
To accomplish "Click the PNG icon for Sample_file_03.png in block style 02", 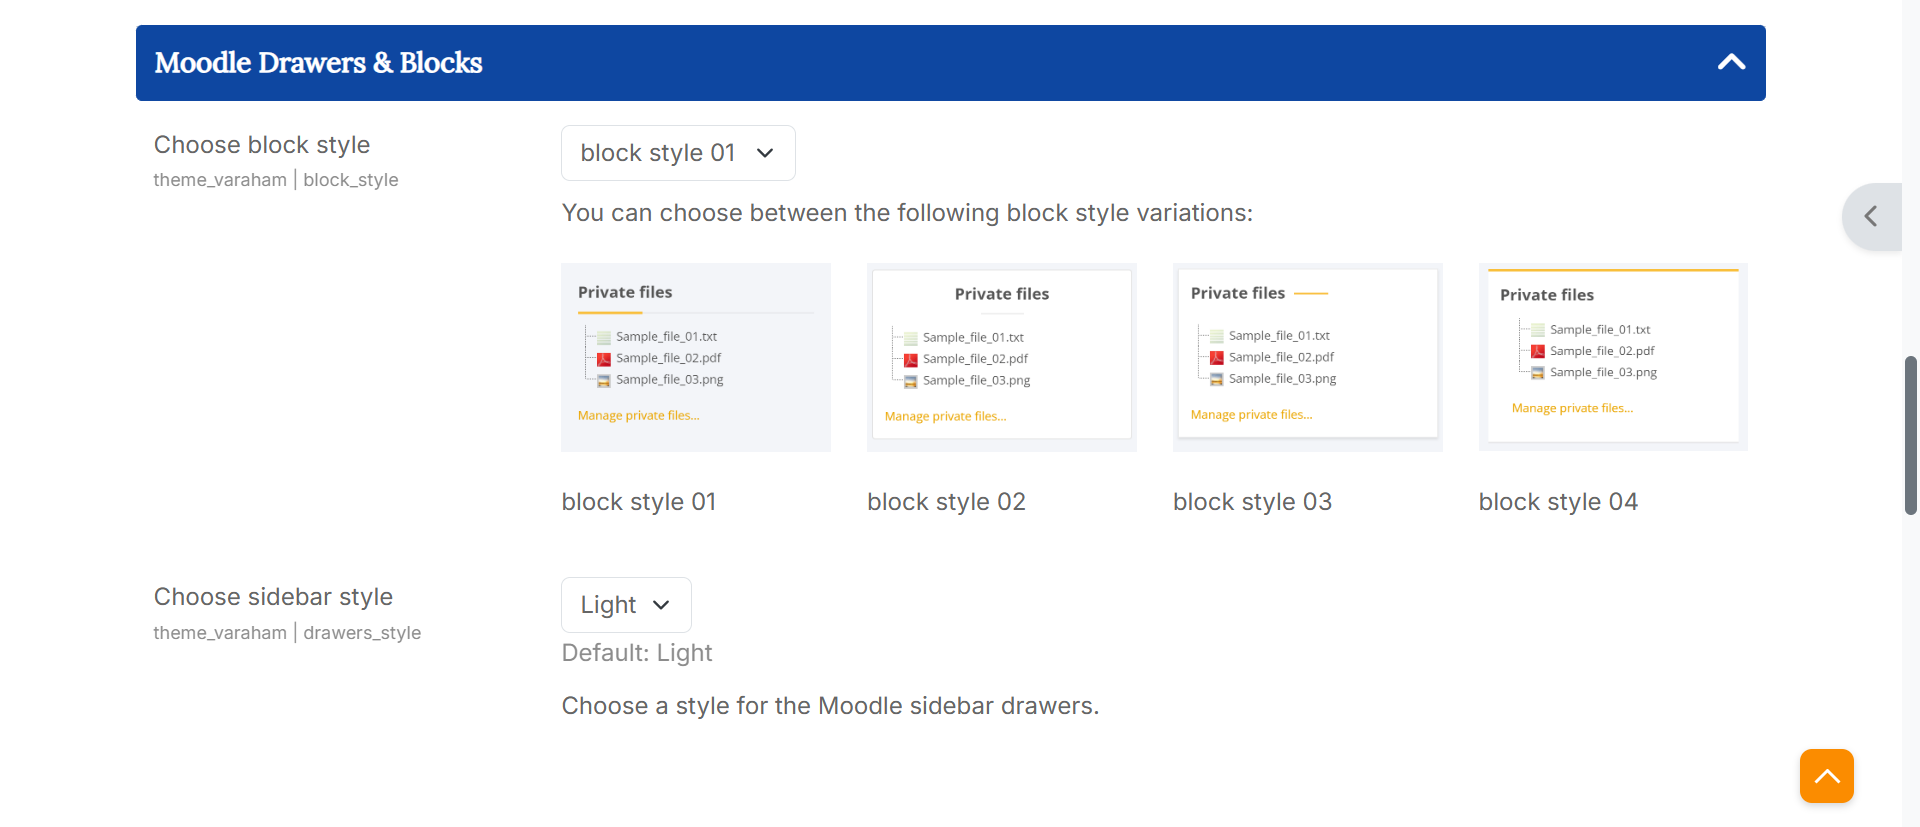I will [911, 381].
